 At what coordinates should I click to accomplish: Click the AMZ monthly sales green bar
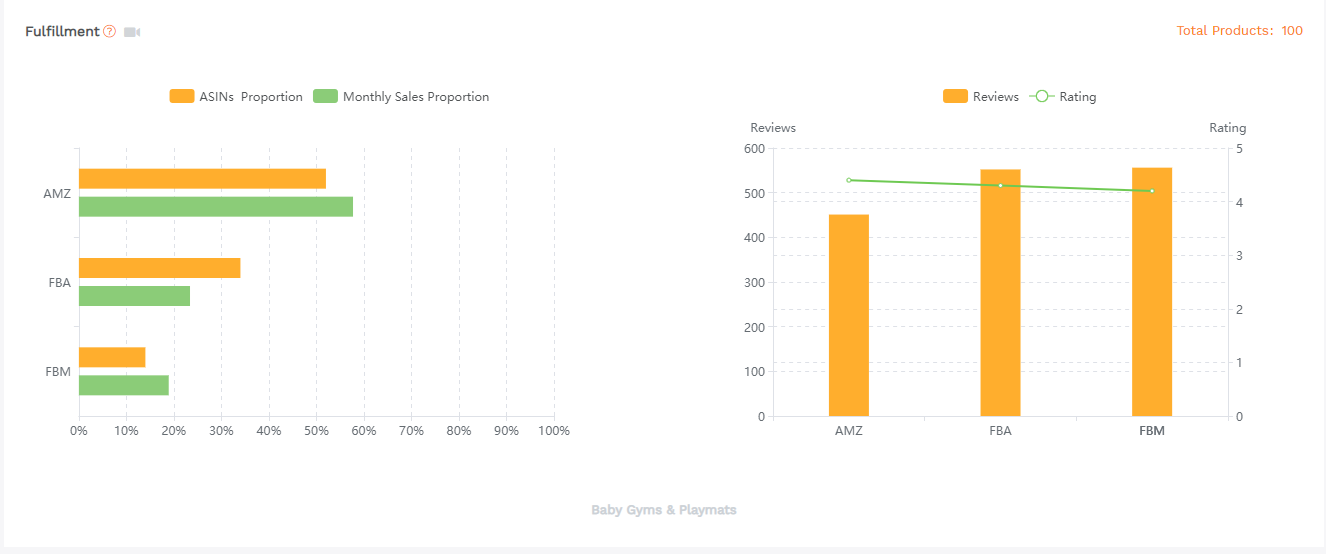tap(216, 207)
